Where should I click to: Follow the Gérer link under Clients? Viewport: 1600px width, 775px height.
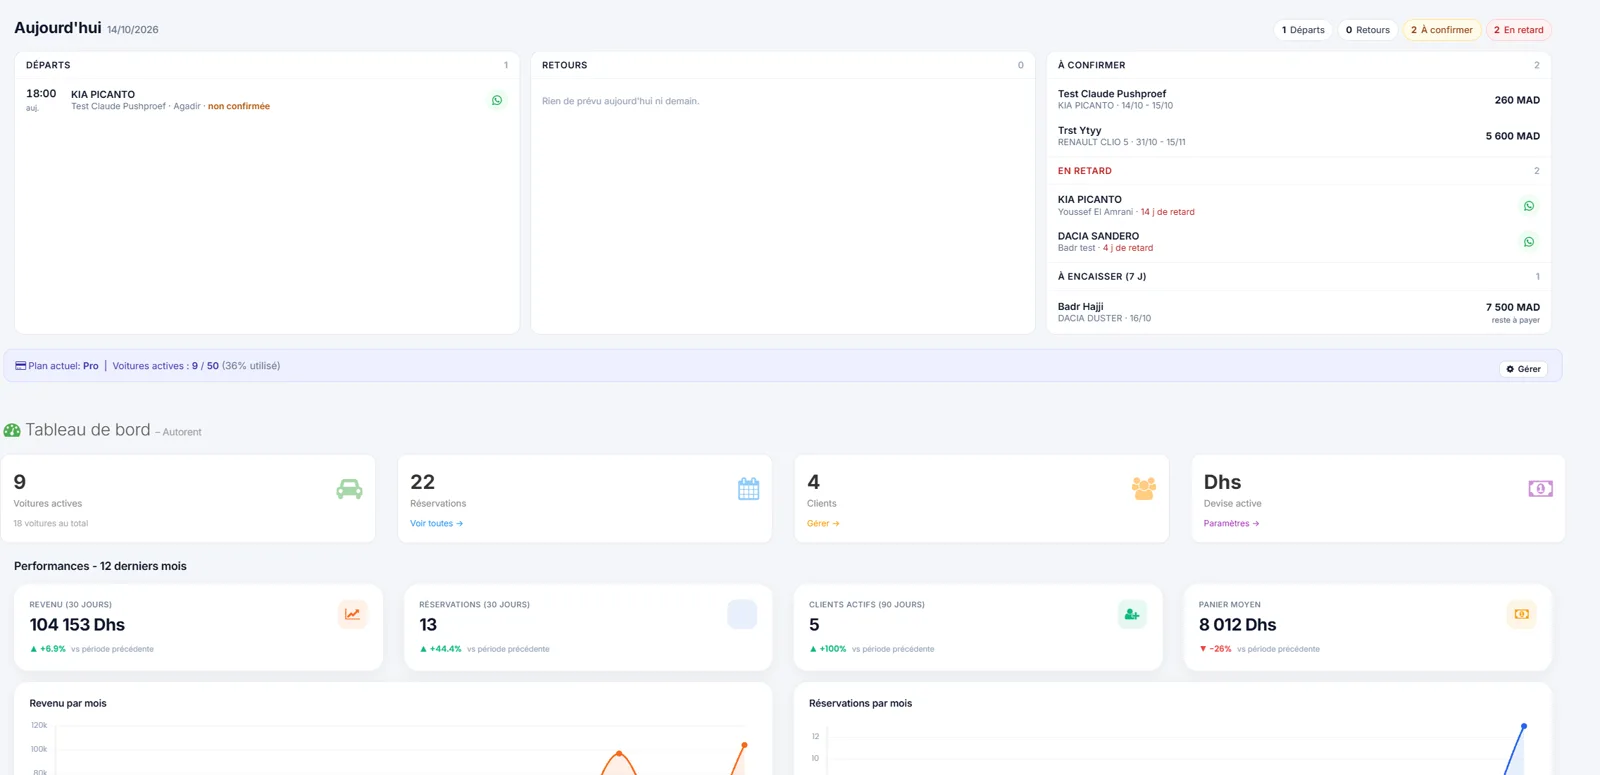[x=823, y=523]
